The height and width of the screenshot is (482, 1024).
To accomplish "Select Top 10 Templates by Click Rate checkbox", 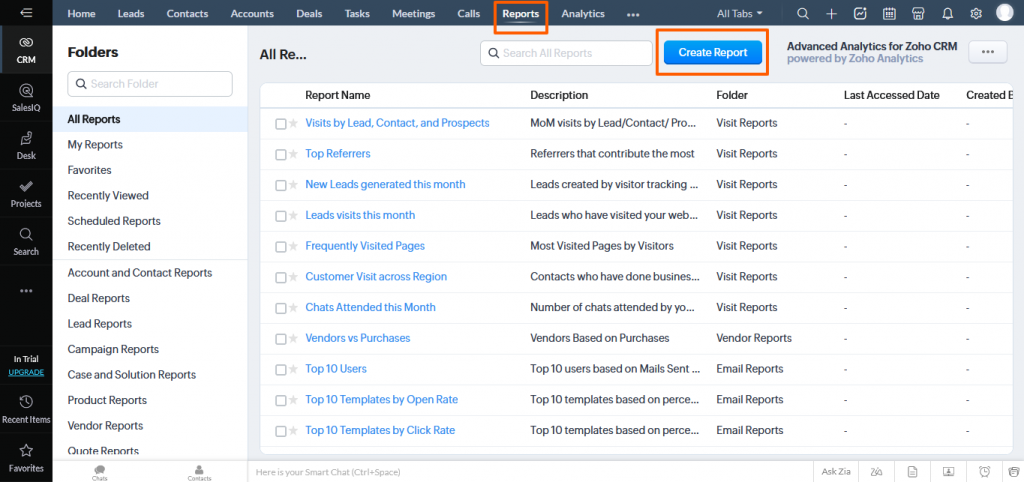I will point(281,431).
